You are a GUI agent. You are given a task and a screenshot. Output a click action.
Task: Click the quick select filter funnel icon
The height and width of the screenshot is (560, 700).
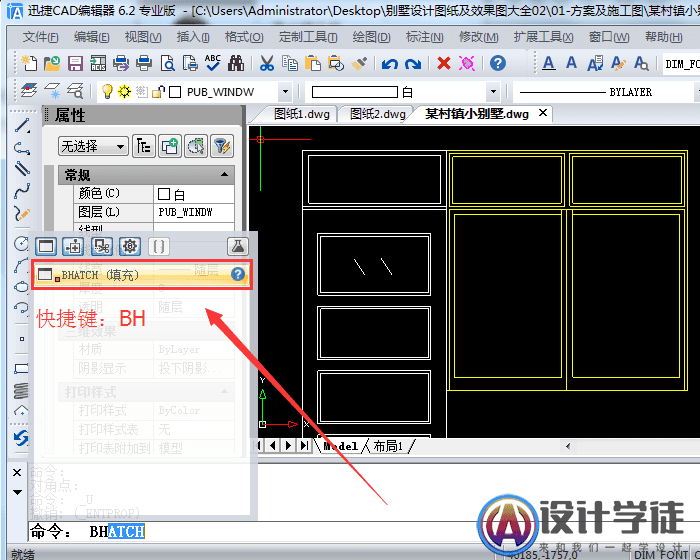point(222,146)
